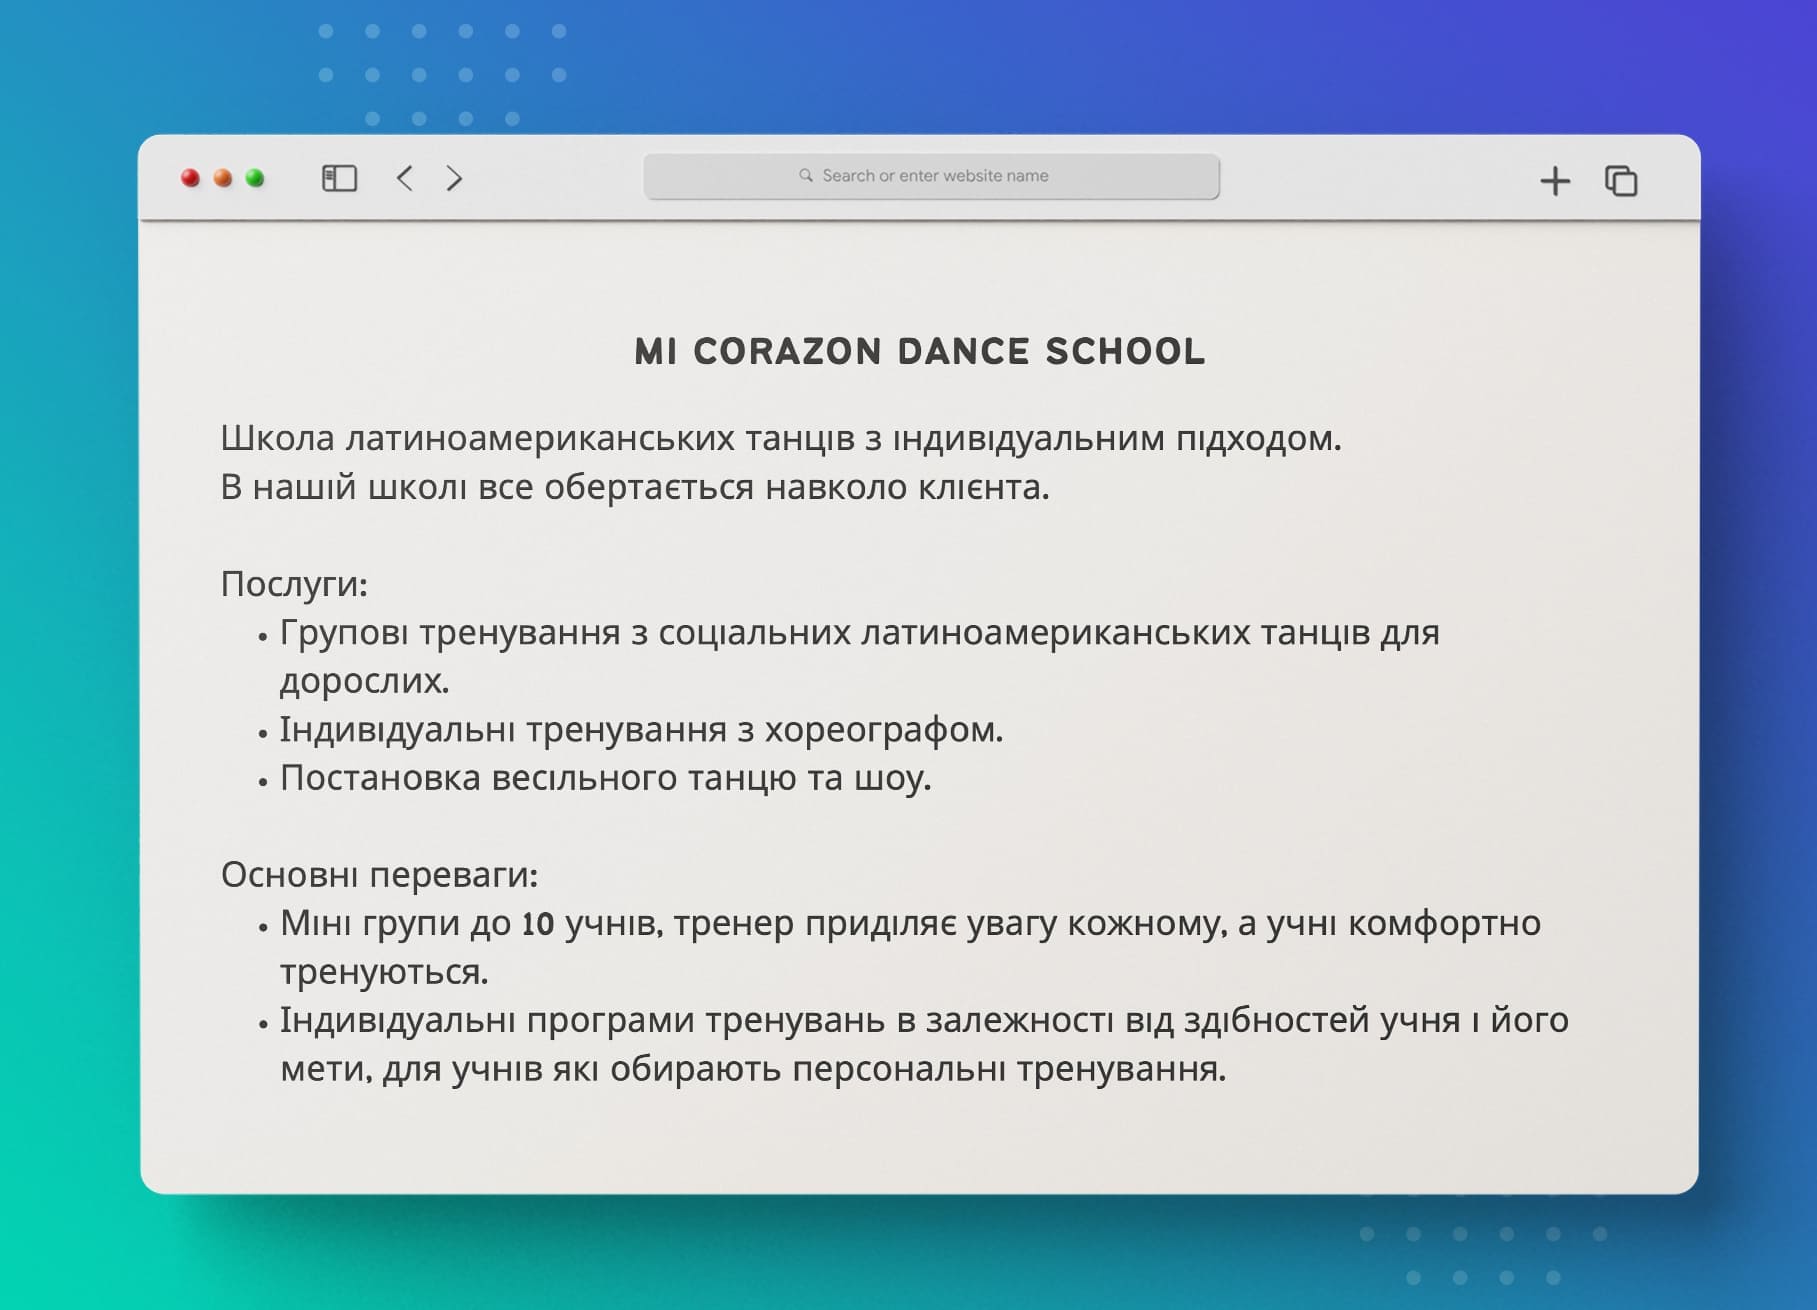Image resolution: width=1817 pixels, height=1310 pixels.
Task: Click the 'В нашій школі все обертається' sentence
Action: tap(635, 487)
